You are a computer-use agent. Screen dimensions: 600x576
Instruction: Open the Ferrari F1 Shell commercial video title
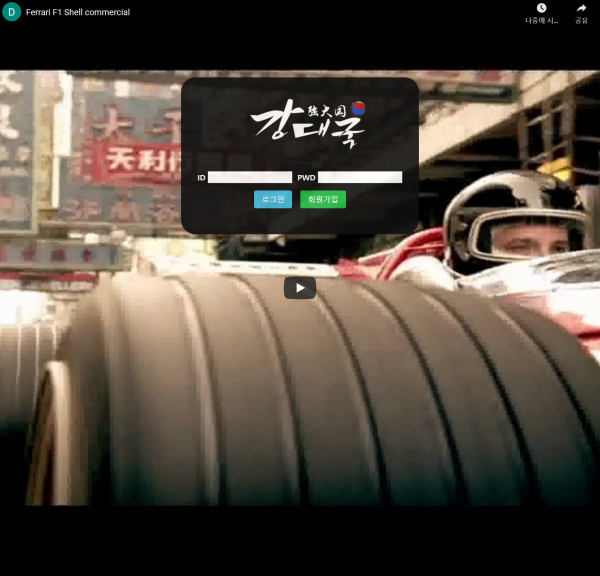pyautogui.click(x=78, y=12)
